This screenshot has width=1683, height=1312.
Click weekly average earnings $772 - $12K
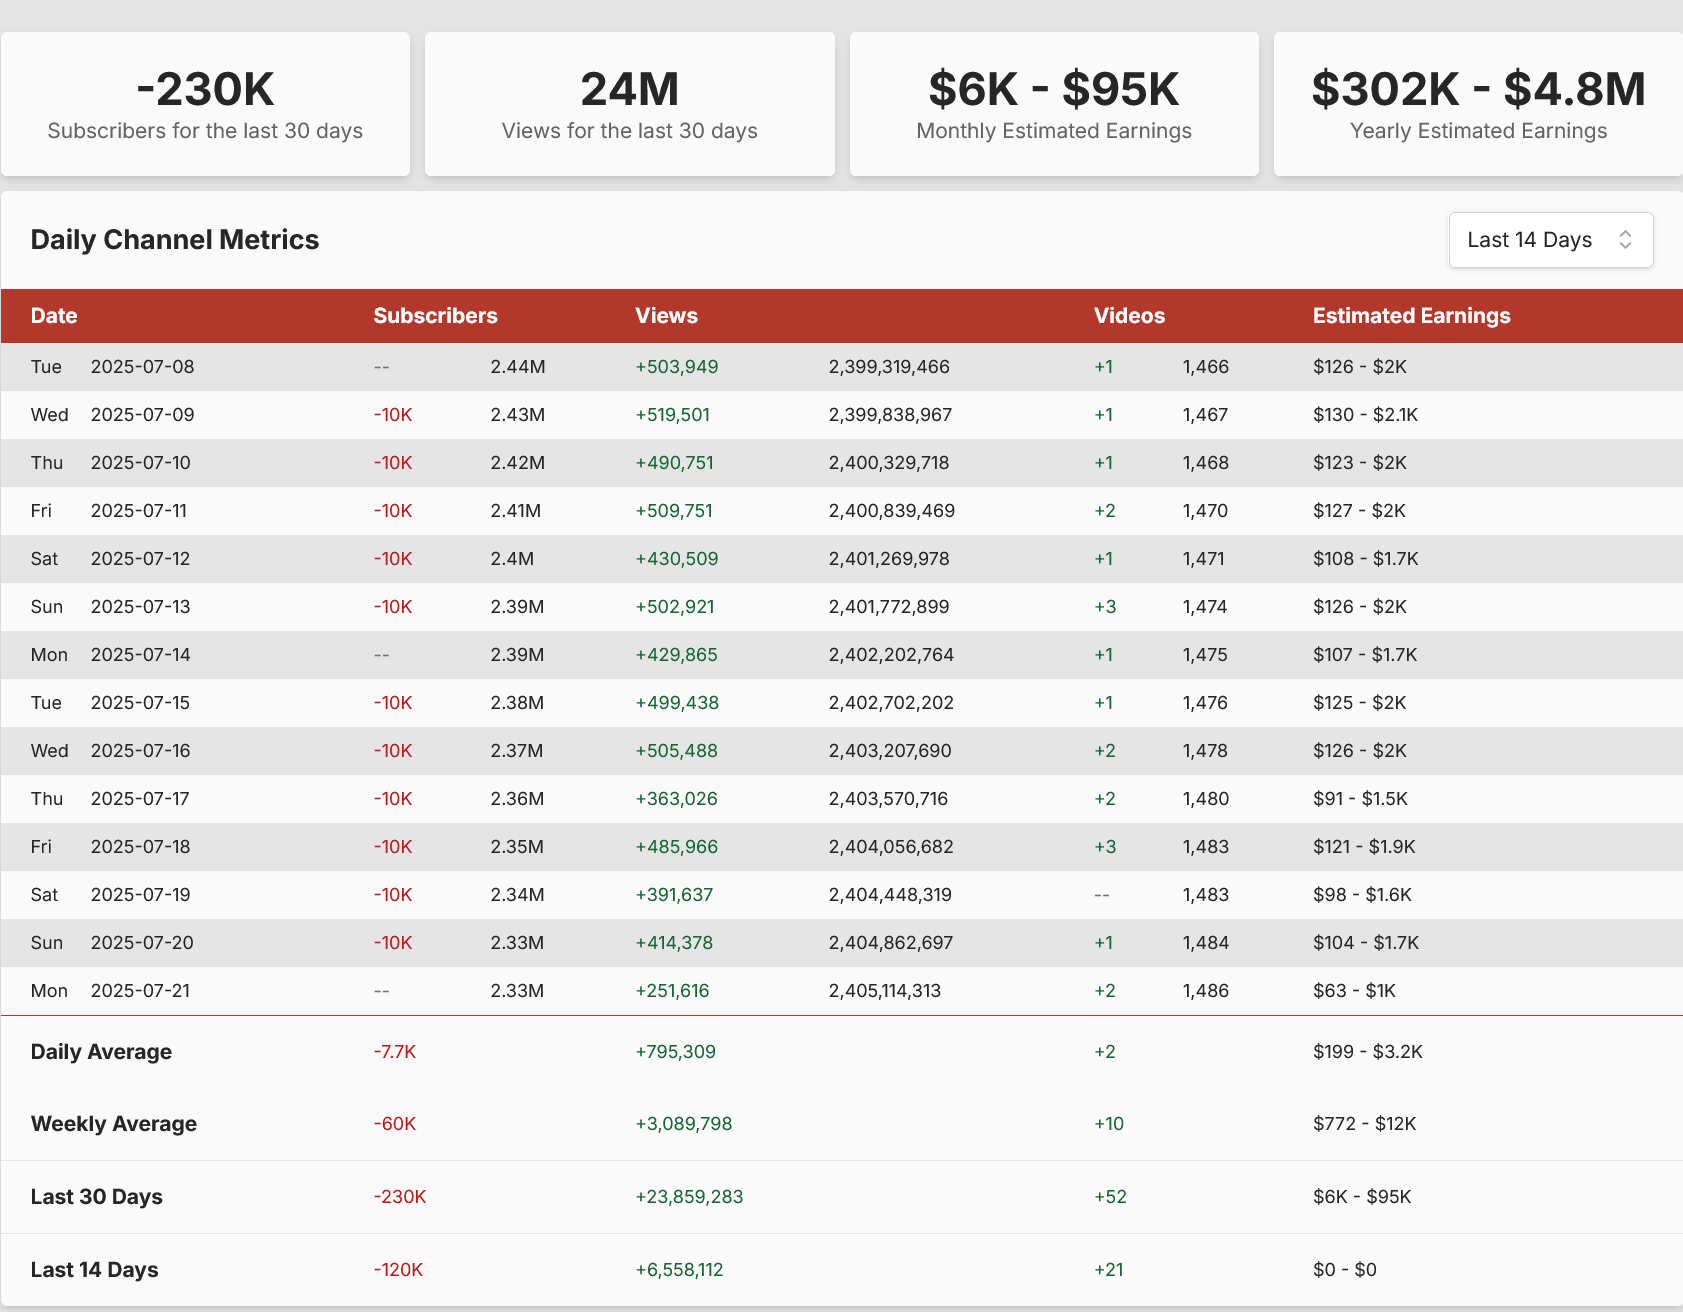coord(1365,1124)
